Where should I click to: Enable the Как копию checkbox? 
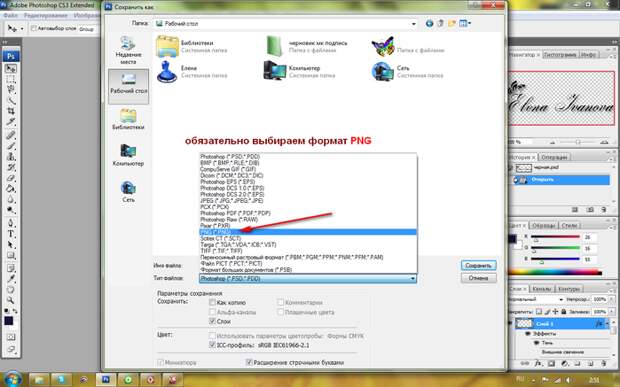(212, 302)
